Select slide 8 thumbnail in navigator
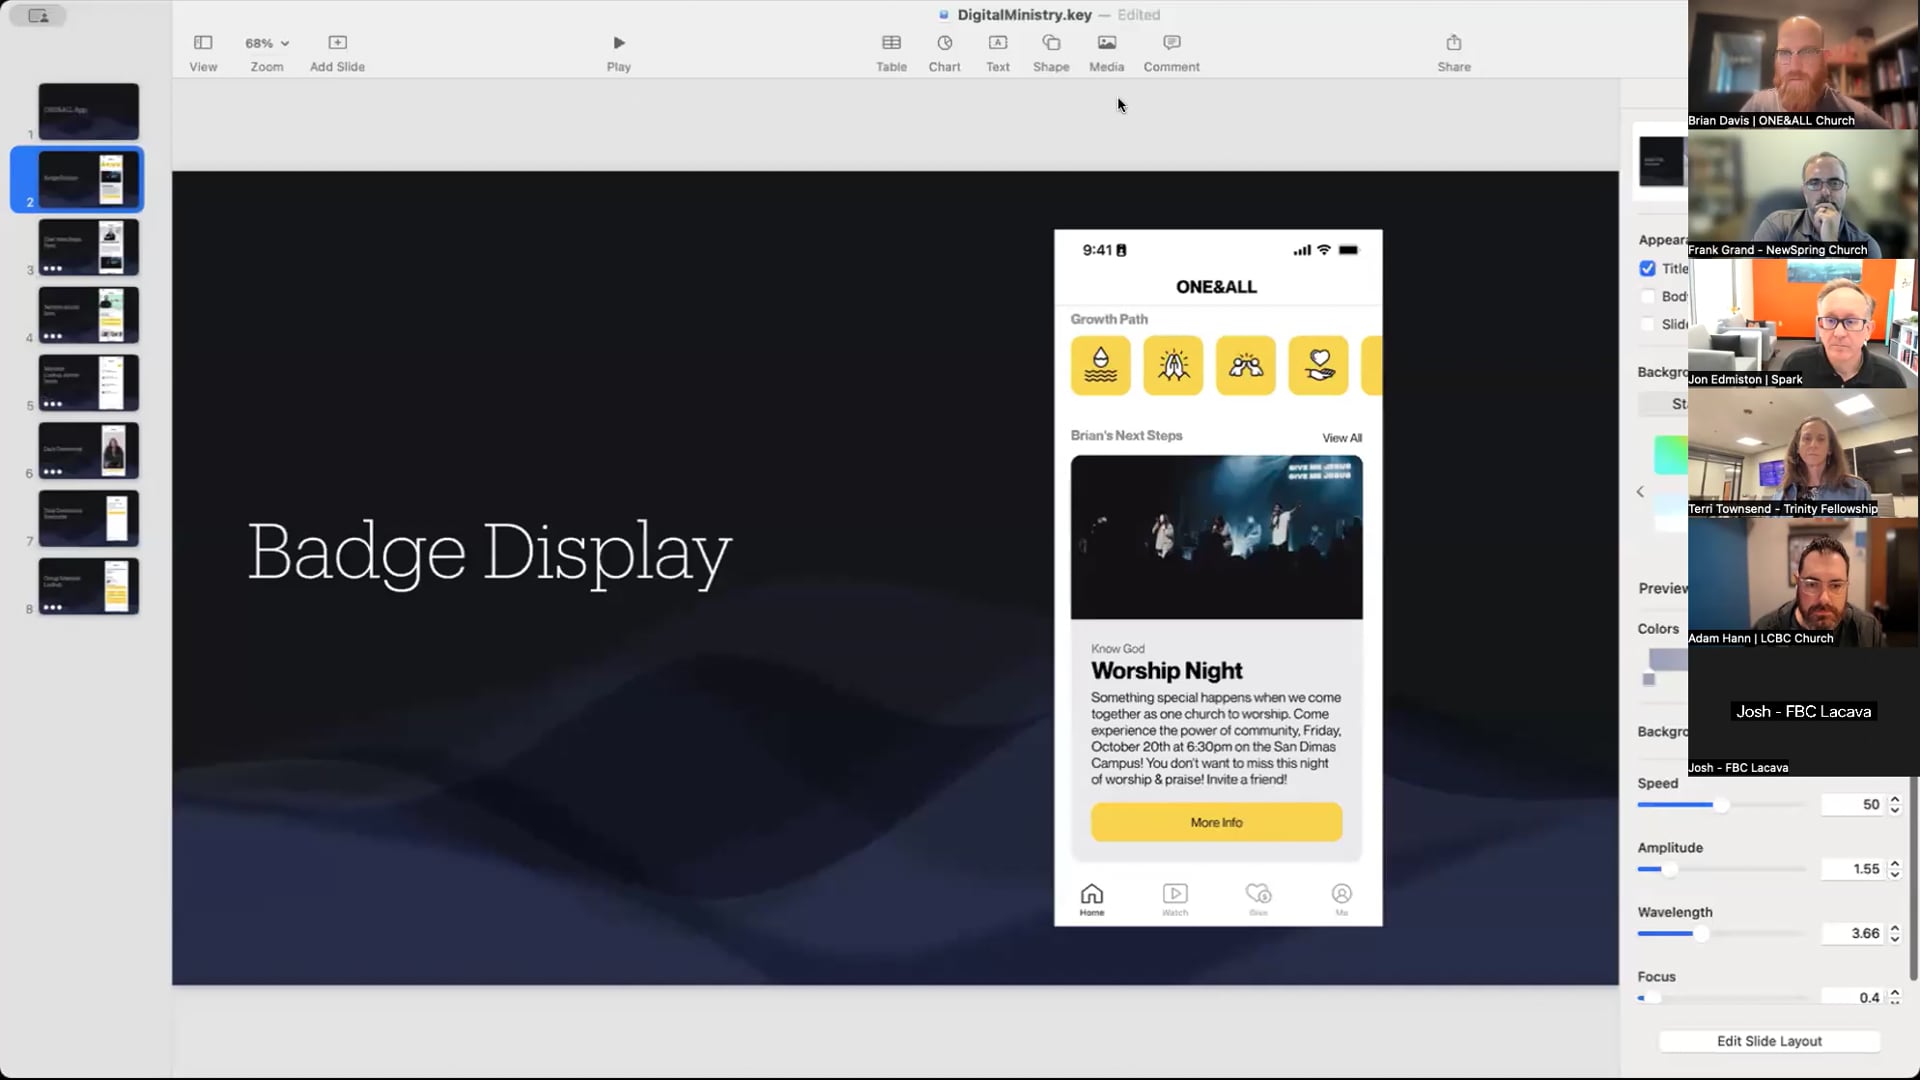This screenshot has height=1080, width=1920. 89,586
